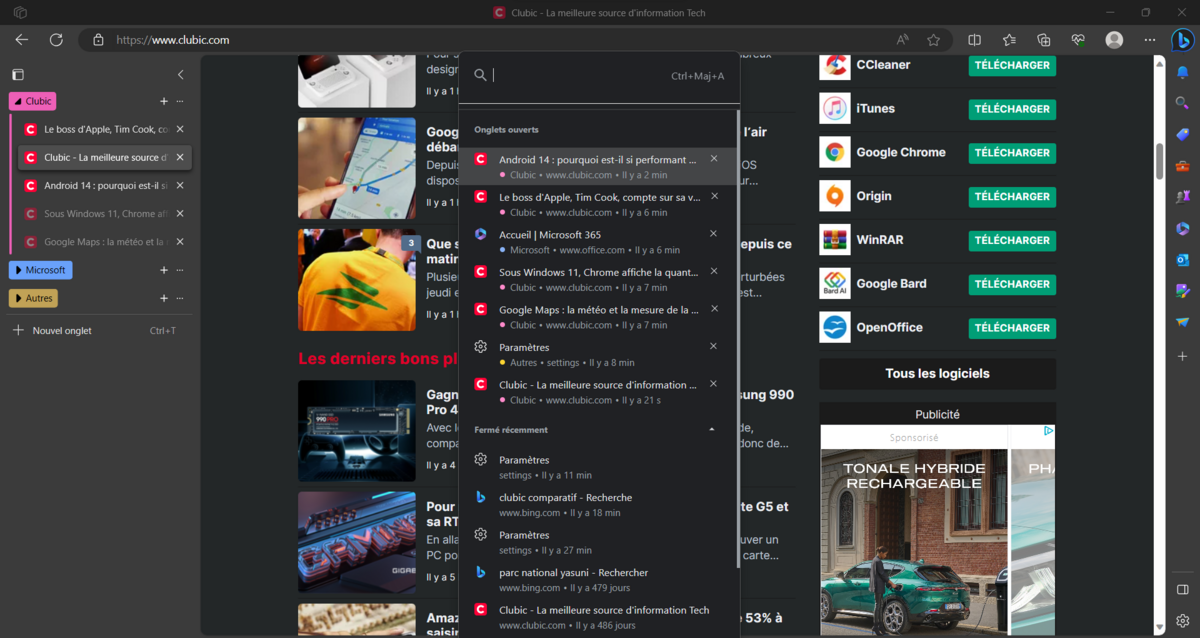
Task: Close the Paramètres tab from open tabs list
Action: (713, 346)
